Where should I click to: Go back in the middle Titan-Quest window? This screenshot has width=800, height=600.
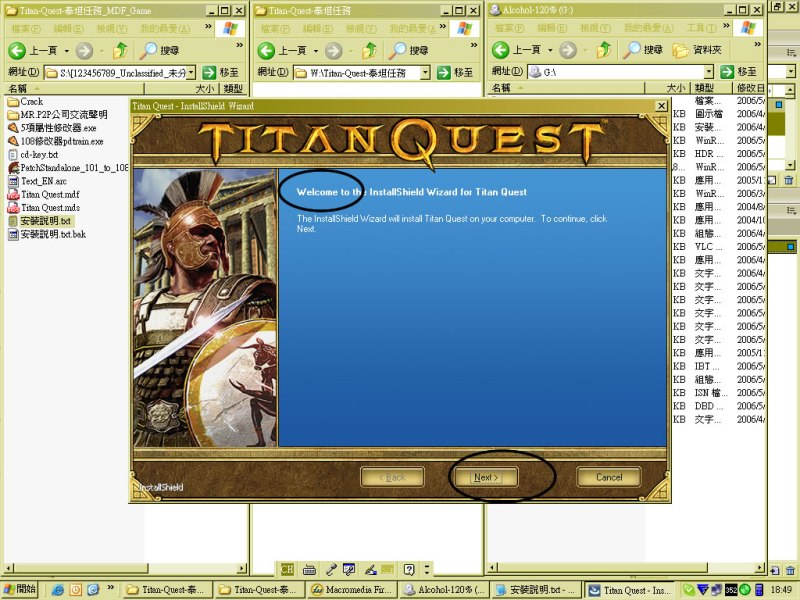pyautogui.click(x=282, y=51)
